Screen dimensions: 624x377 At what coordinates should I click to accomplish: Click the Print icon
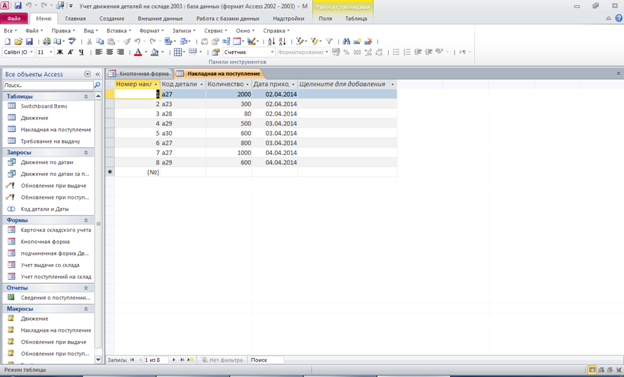point(47,41)
